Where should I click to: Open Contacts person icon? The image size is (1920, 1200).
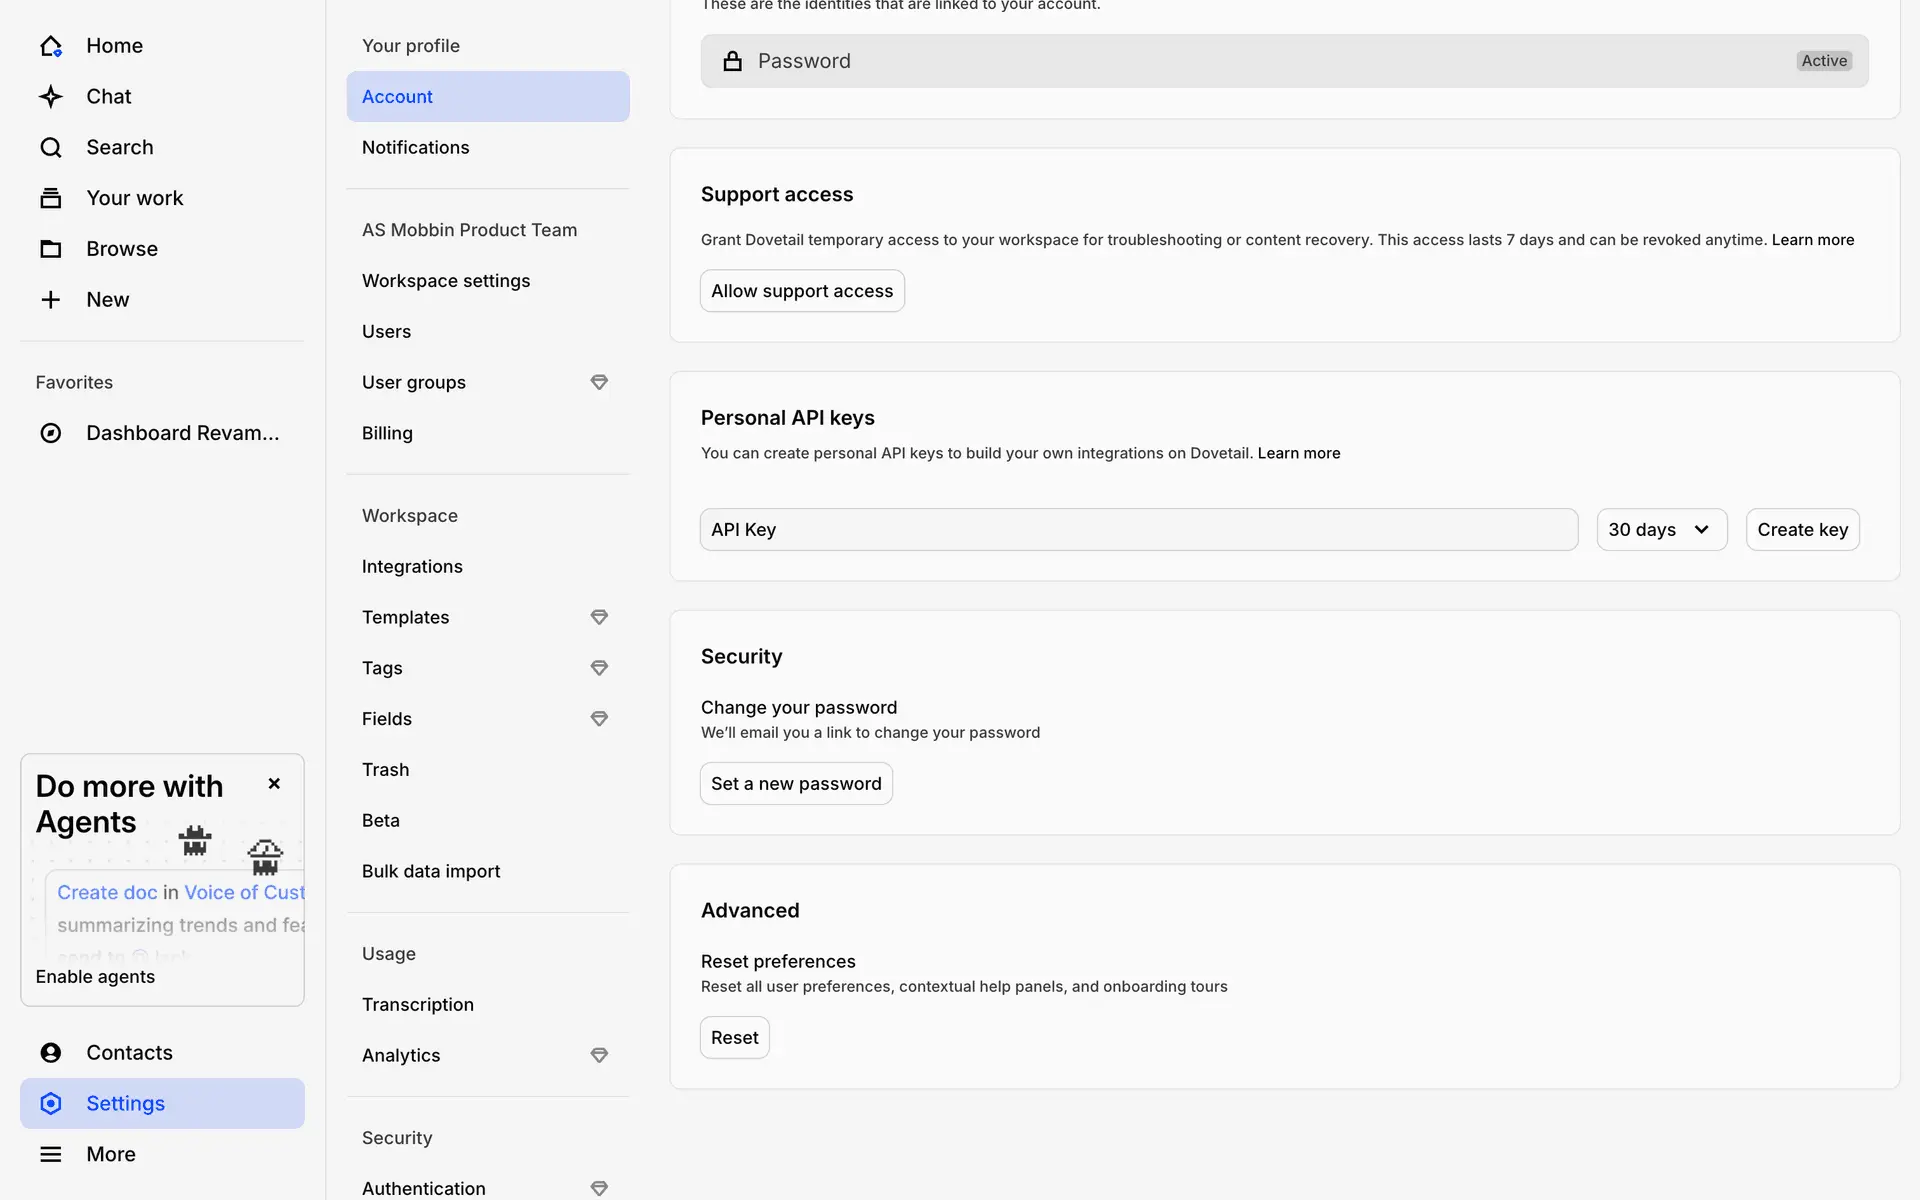pyautogui.click(x=50, y=1053)
